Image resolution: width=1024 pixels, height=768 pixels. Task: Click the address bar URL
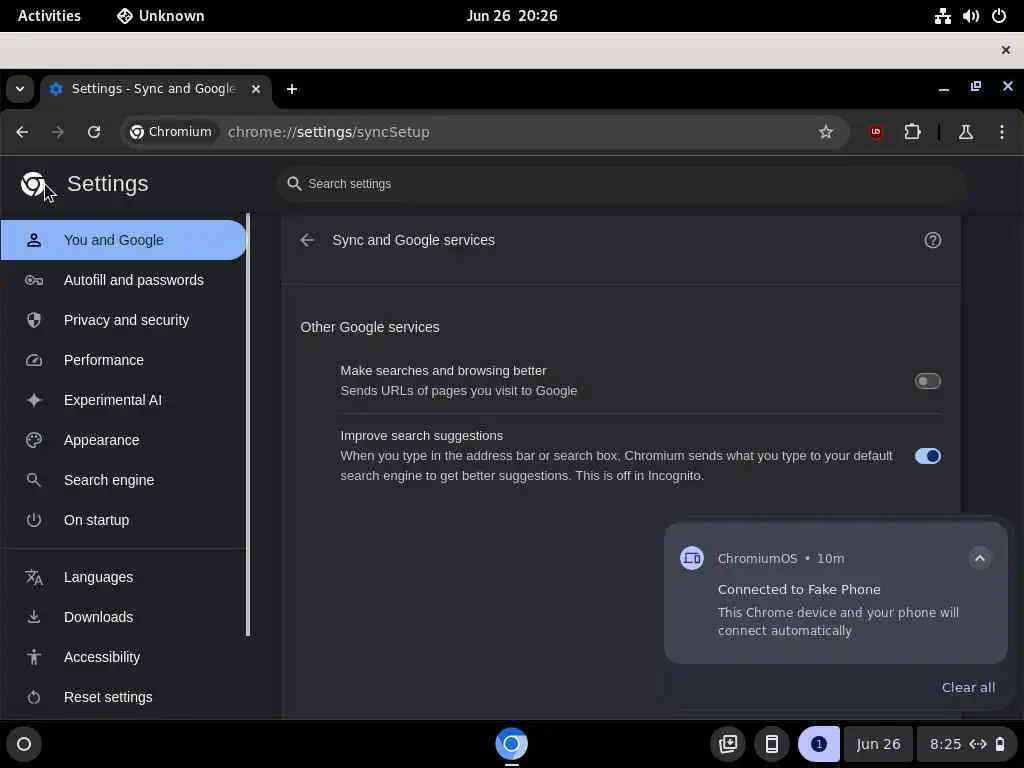point(328,132)
